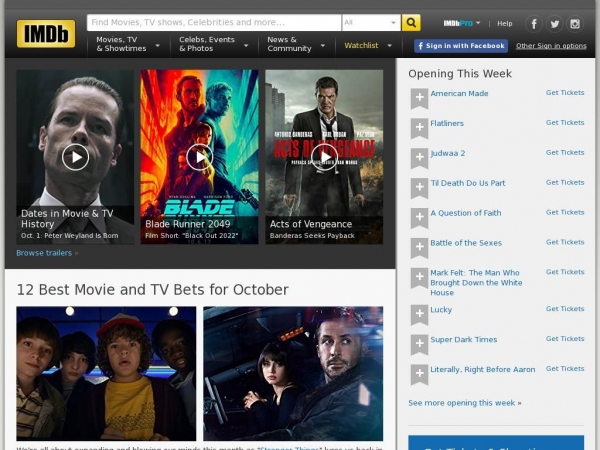Image resolution: width=600 pixels, height=450 pixels.
Task: Open IMDb's Instagram page icon
Action: coord(575,24)
